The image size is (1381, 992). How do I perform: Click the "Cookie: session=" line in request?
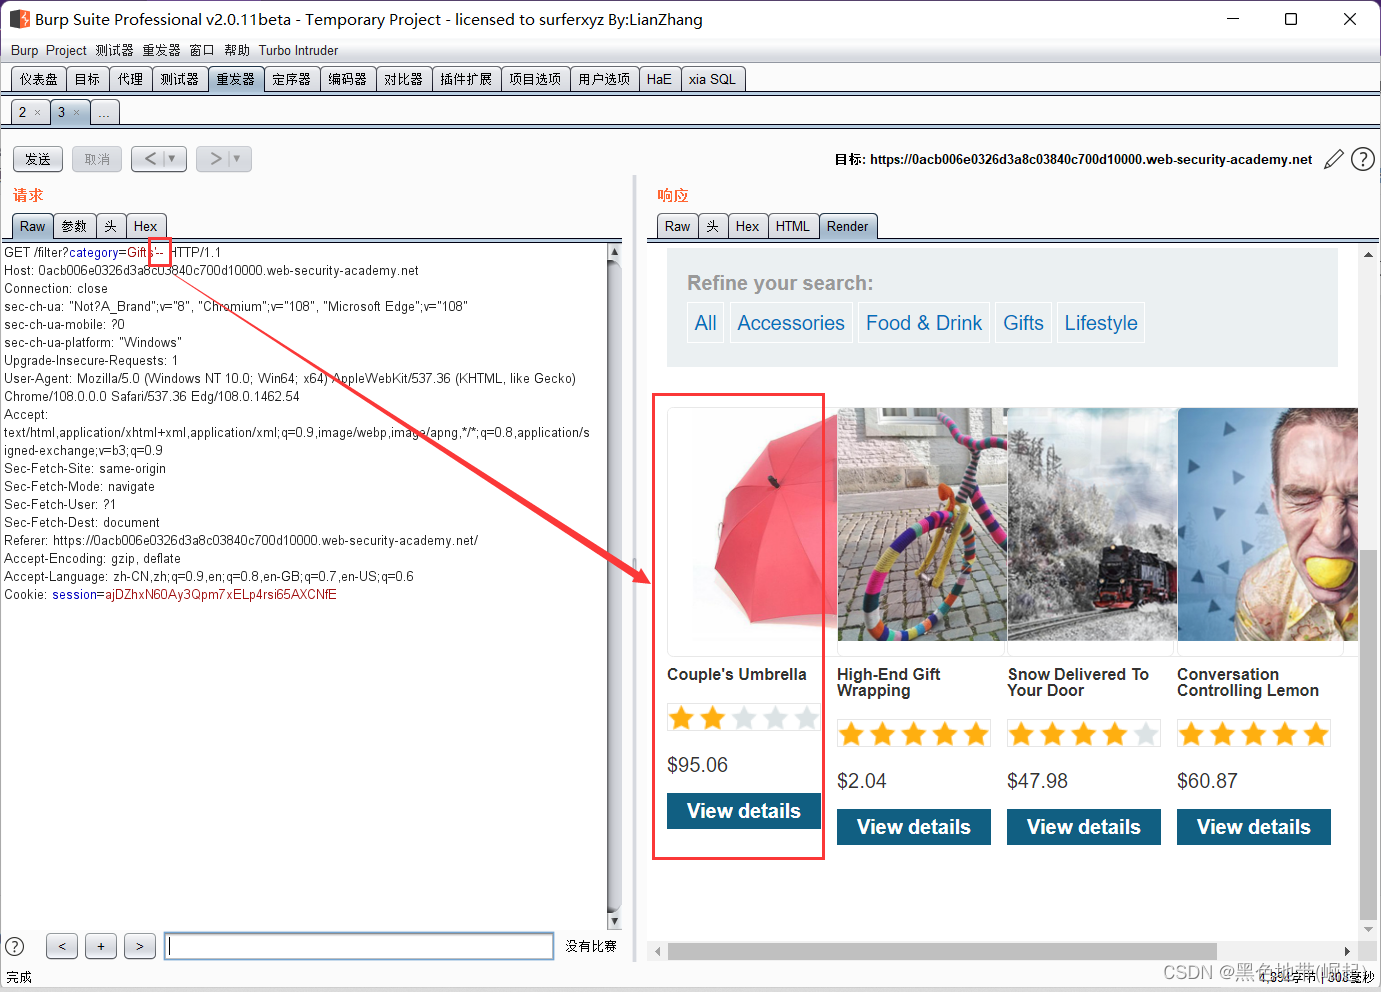tap(170, 595)
